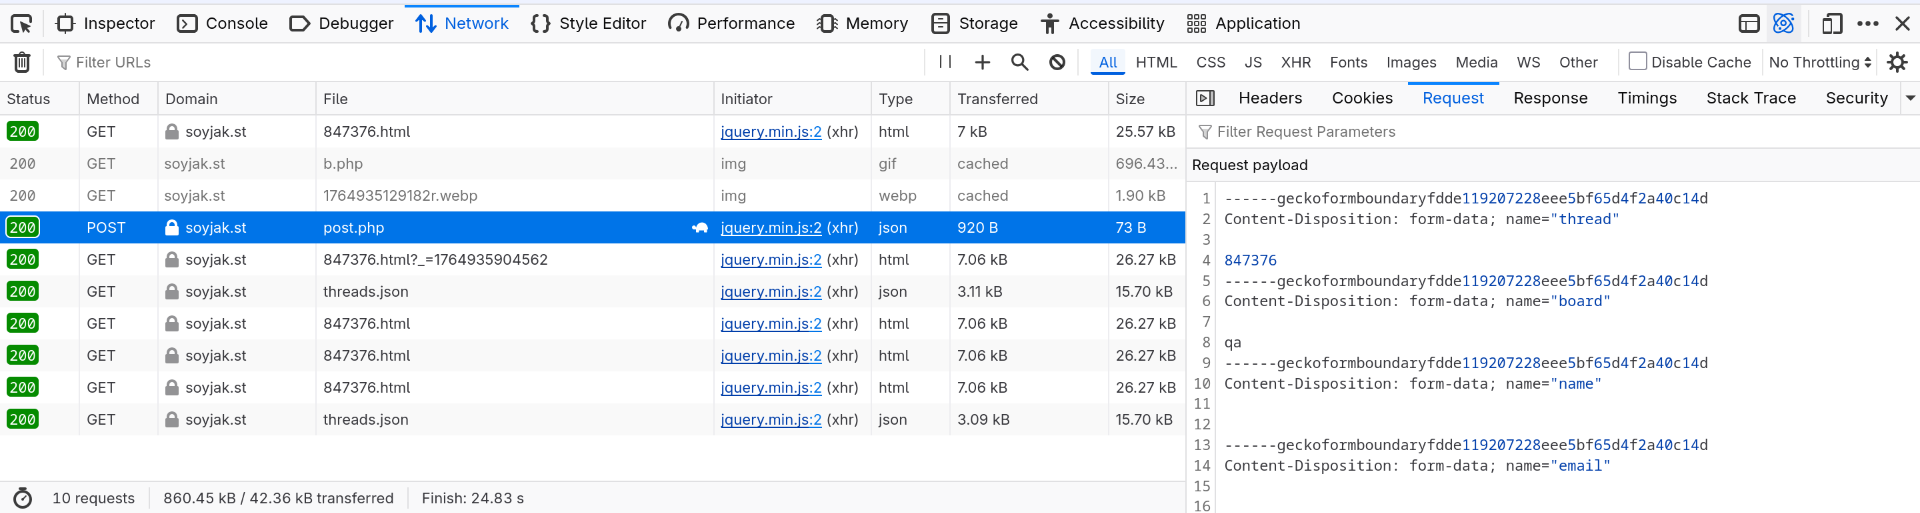The height and width of the screenshot is (513, 1920).
Task: Open the No Throttling dropdown
Action: pos(1819,62)
